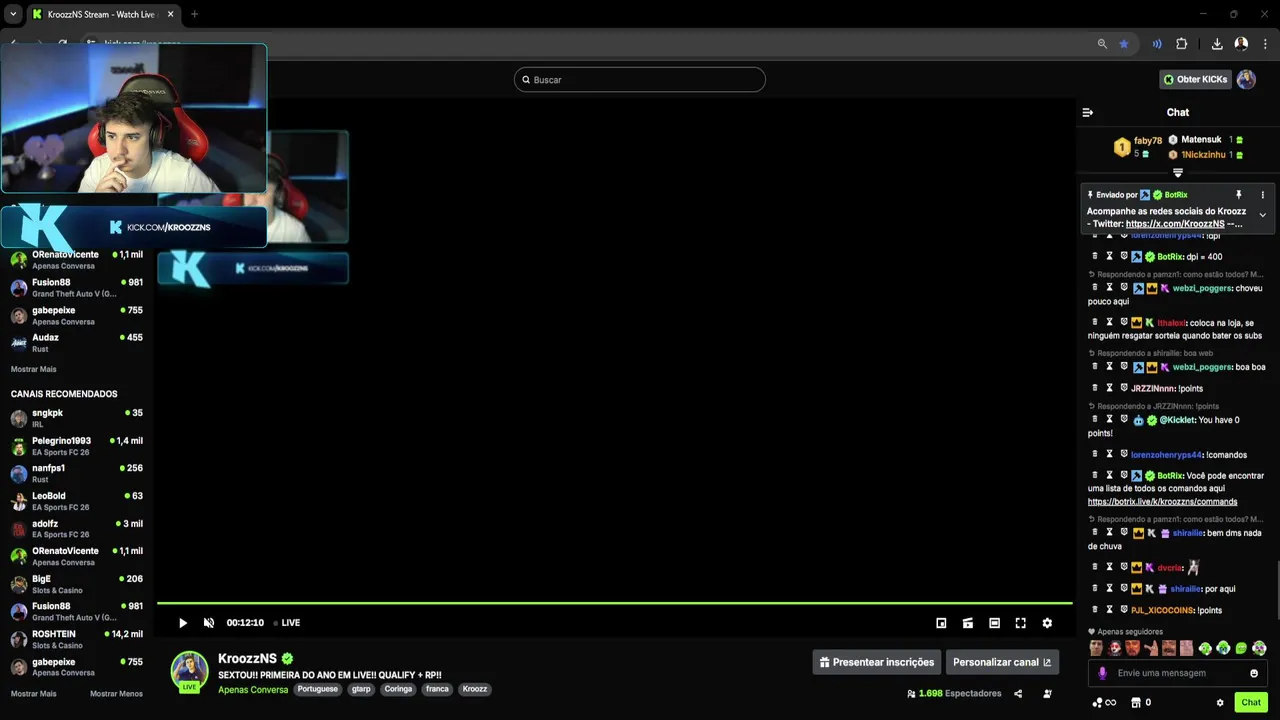Open the ROSHTEIN Slots & Casino channel
The width and height of the screenshot is (1280, 720).
pos(77,639)
